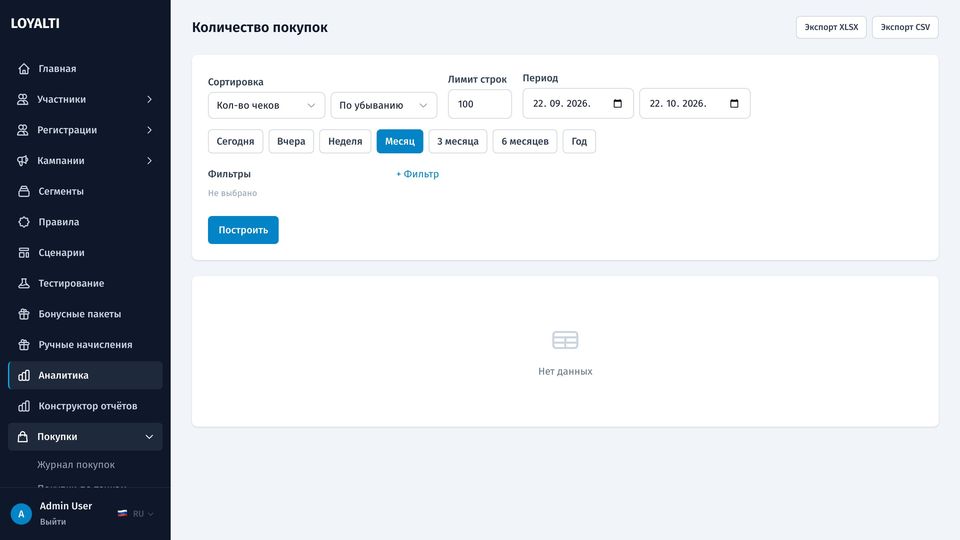Click the Ручные начисления sidebar item
Image resolution: width=960 pixels, height=540 pixels.
85,344
